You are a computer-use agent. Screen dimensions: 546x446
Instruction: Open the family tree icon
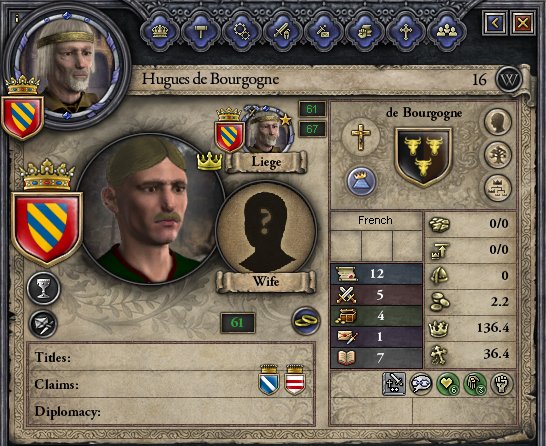[498, 155]
